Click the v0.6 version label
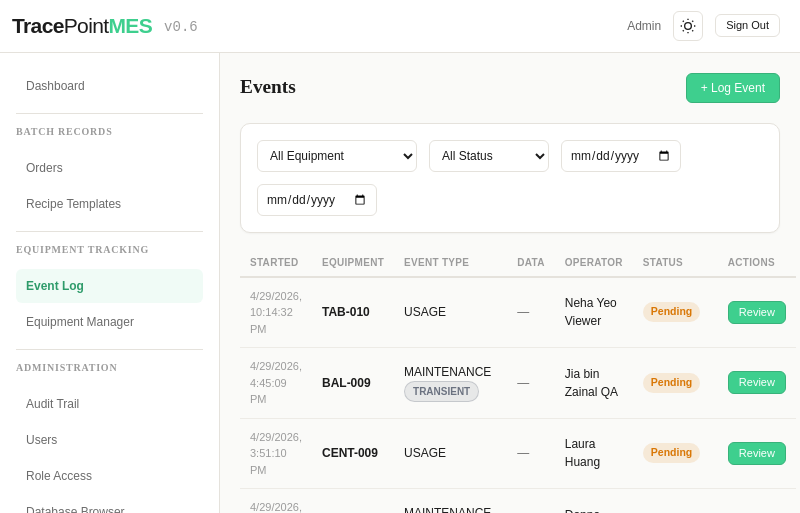 [x=181, y=27]
